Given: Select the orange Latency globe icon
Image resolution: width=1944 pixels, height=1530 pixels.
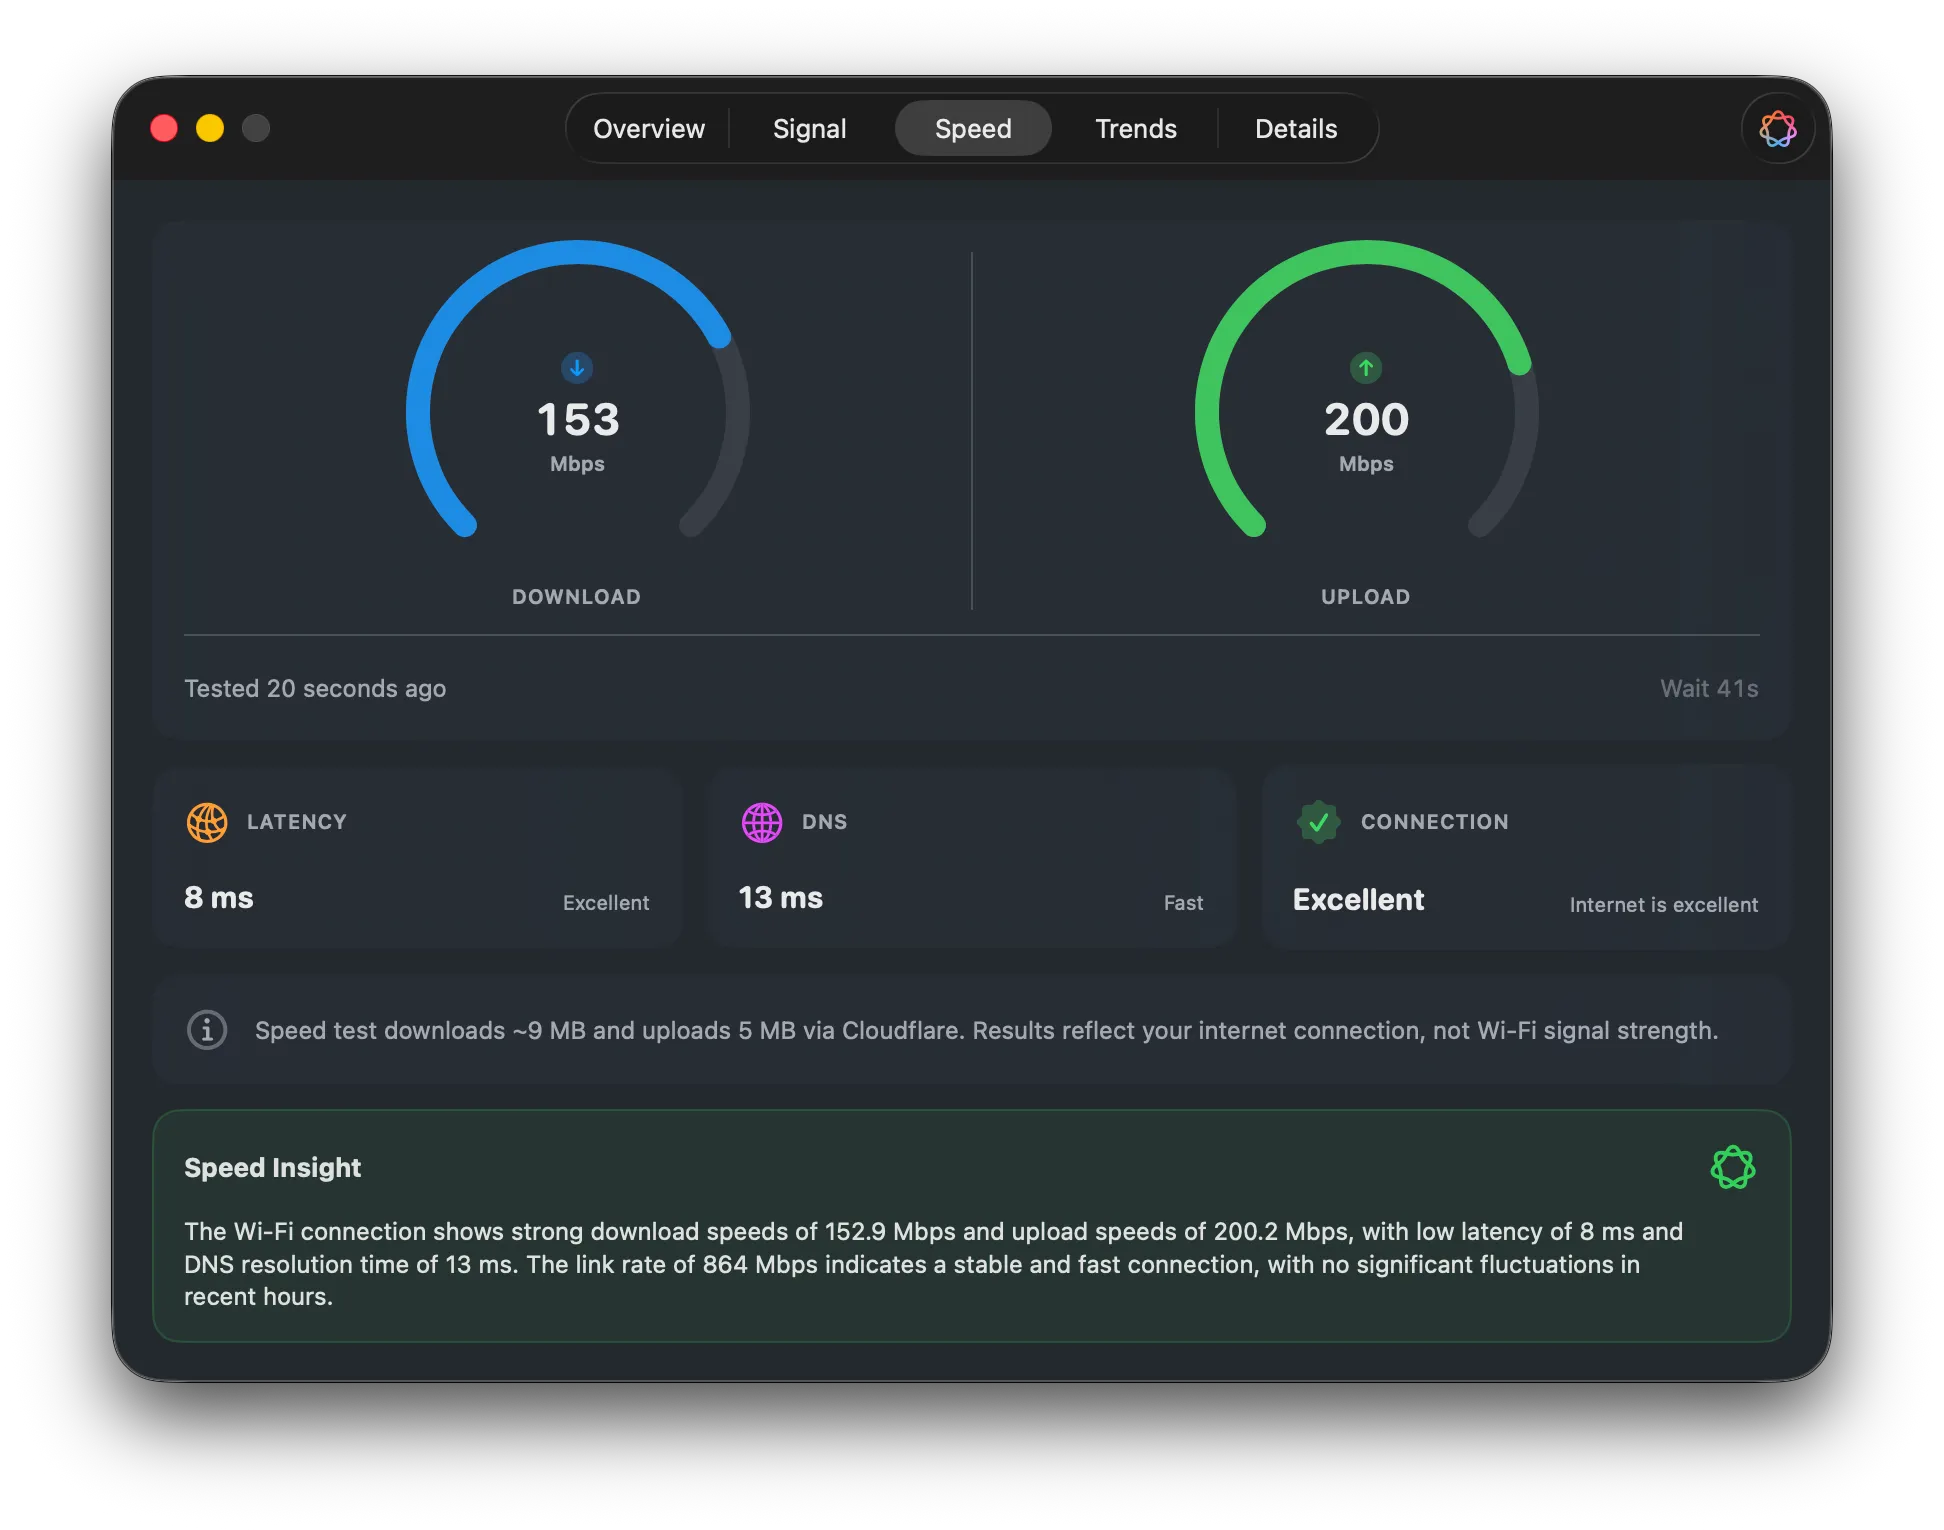Looking at the screenshot, I should point(207,822).
